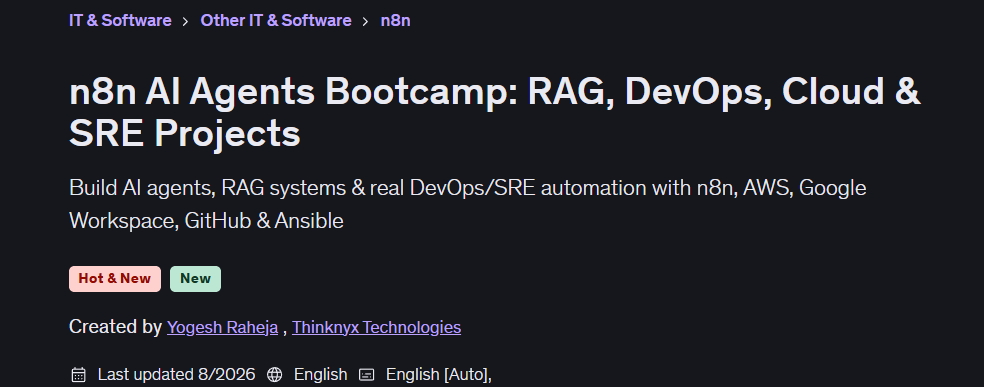
Task: Click the calendar last-updated icon
Action: click(x=78, y=375)
